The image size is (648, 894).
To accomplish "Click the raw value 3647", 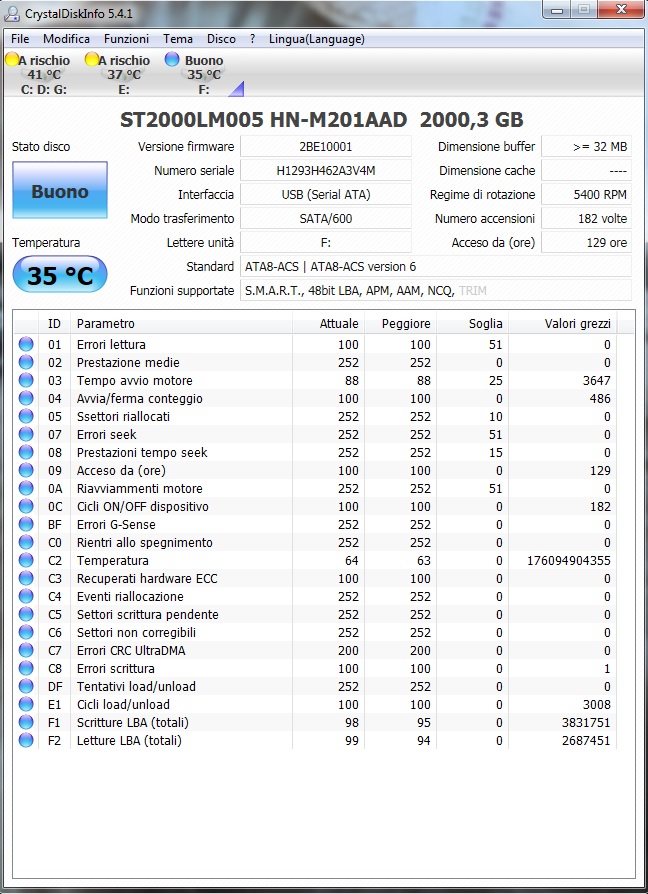I will tap(596, 380).
